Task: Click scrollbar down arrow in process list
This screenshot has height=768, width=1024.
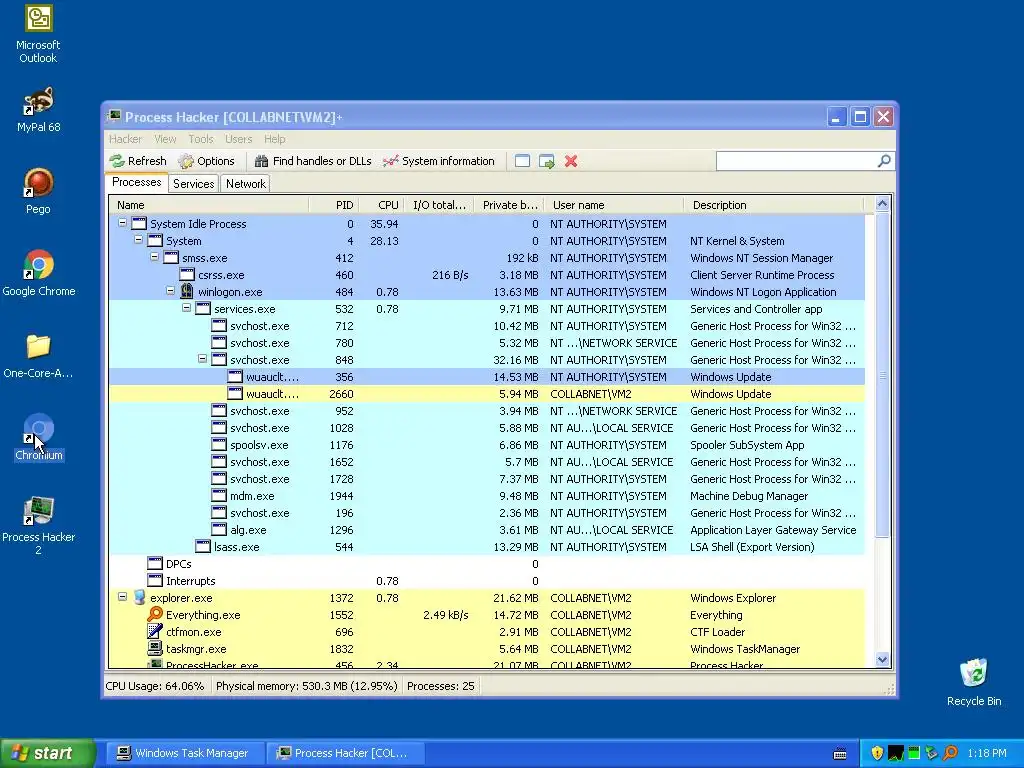Action: coord(882,660)
